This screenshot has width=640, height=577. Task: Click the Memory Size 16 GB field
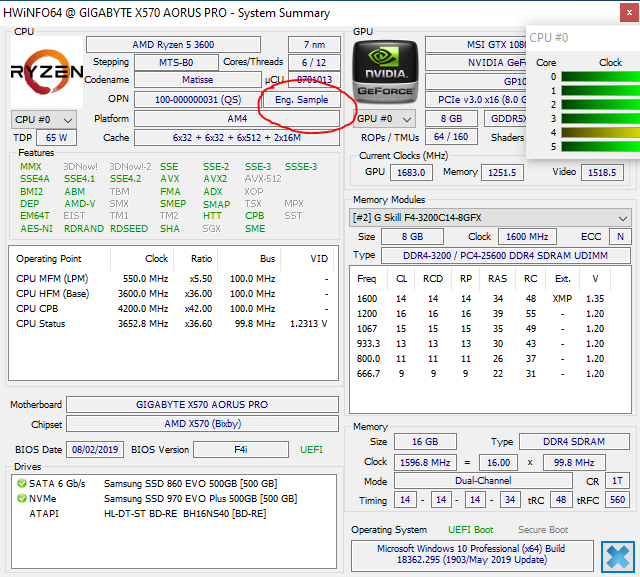coord(425,442)
